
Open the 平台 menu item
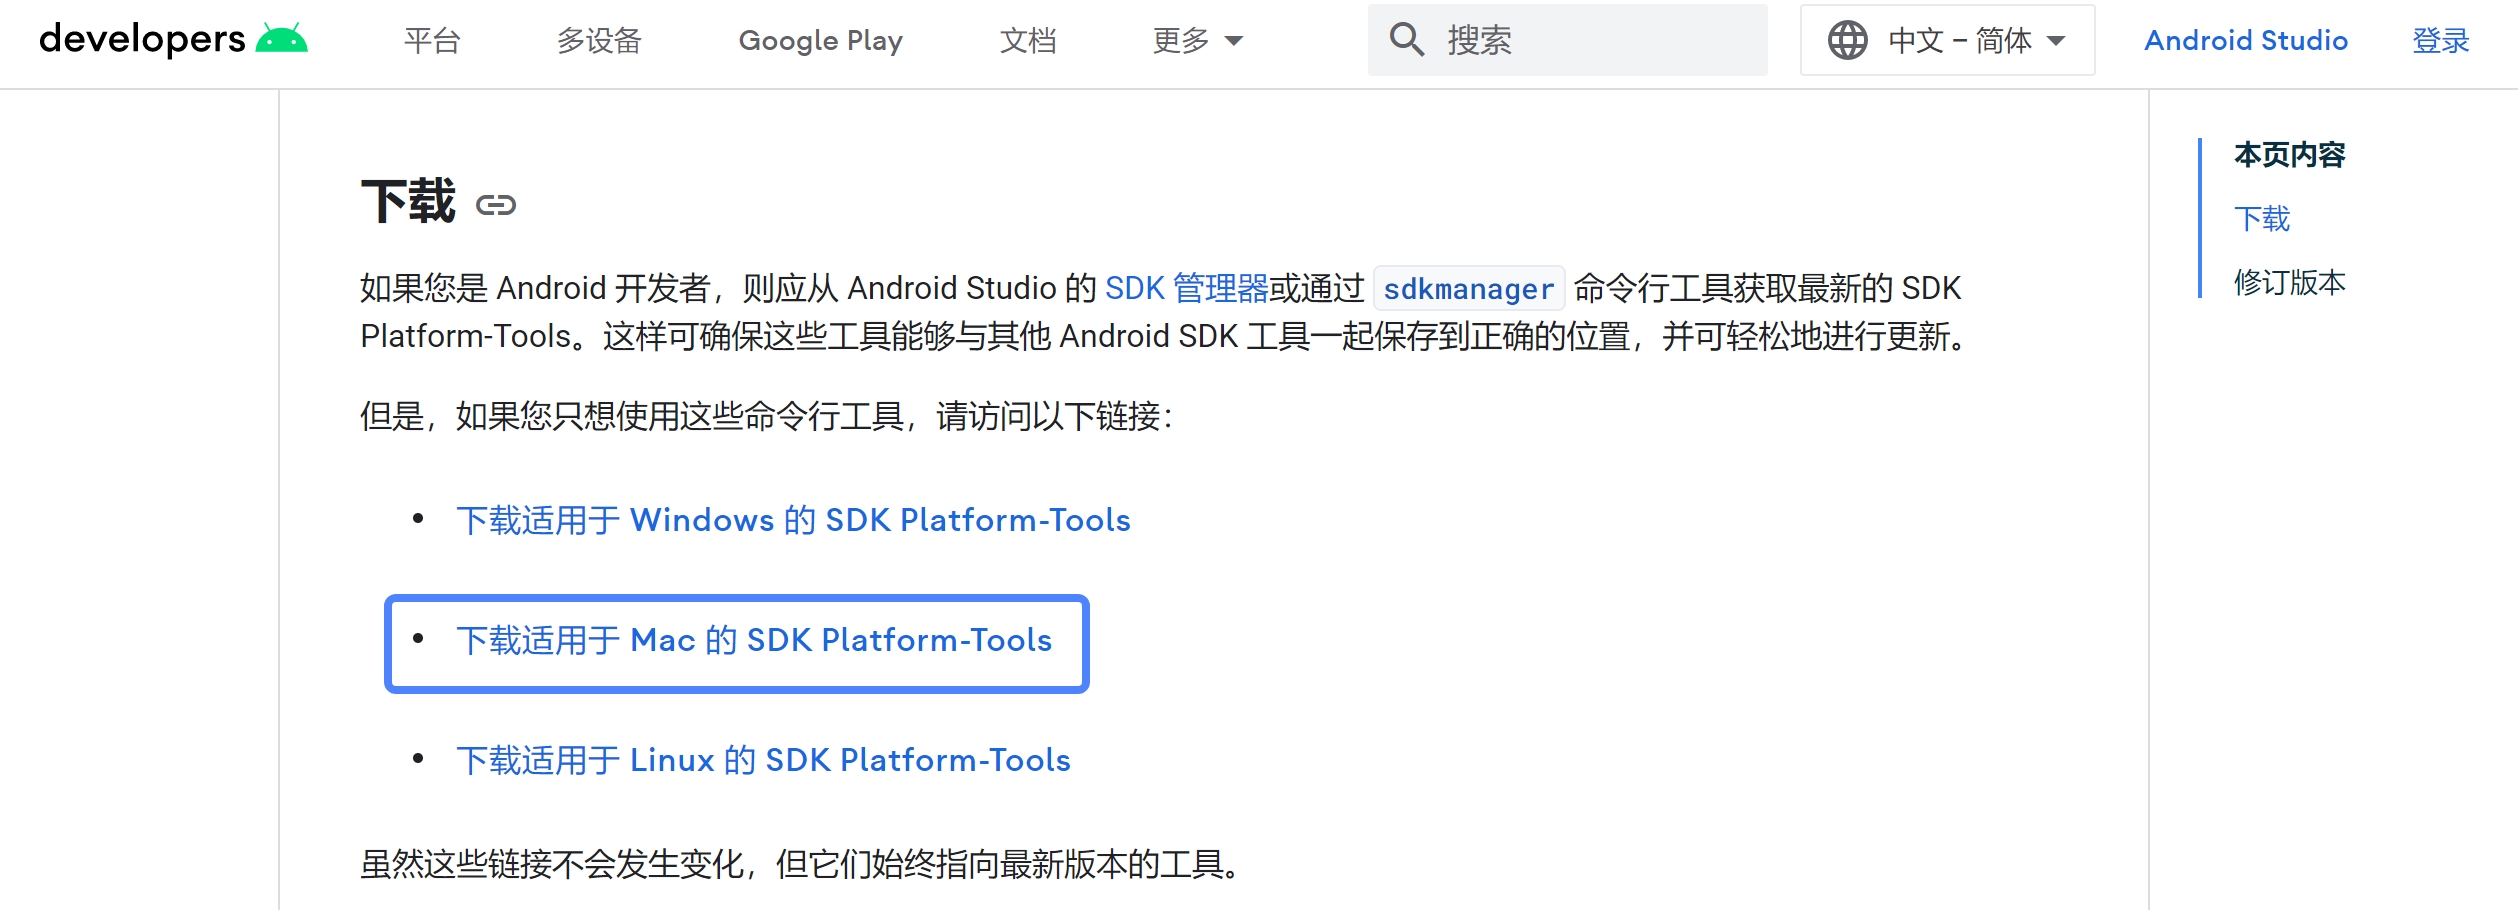(x=432, y=40)
